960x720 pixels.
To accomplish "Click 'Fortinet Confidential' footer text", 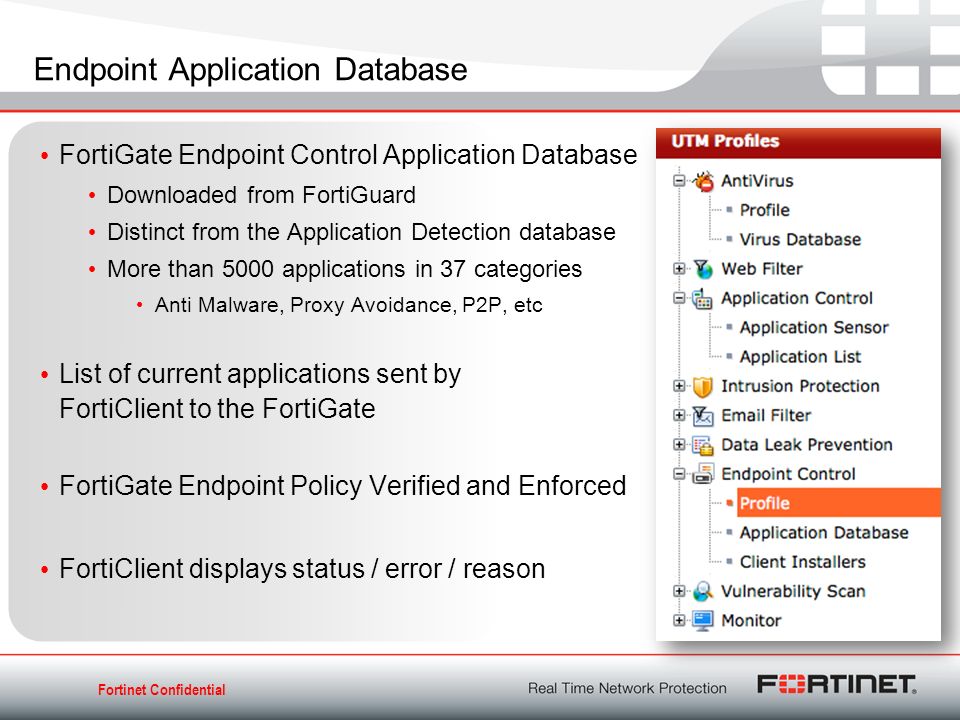I will point(162,690).
